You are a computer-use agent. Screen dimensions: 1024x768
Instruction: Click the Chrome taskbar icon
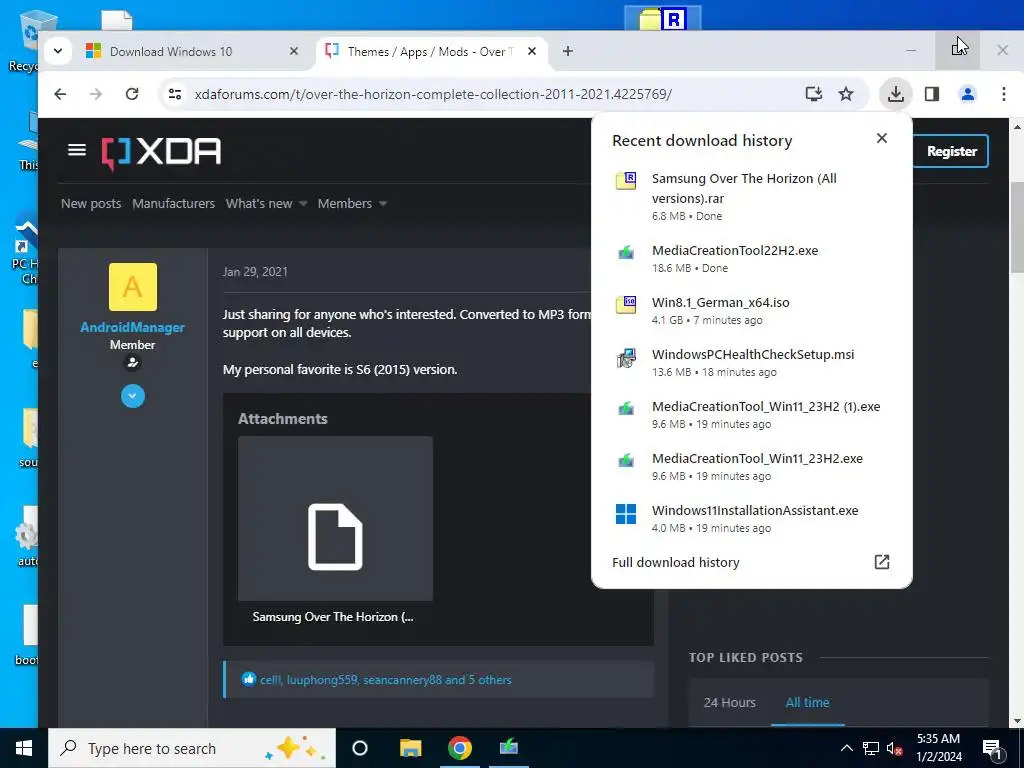460,748
